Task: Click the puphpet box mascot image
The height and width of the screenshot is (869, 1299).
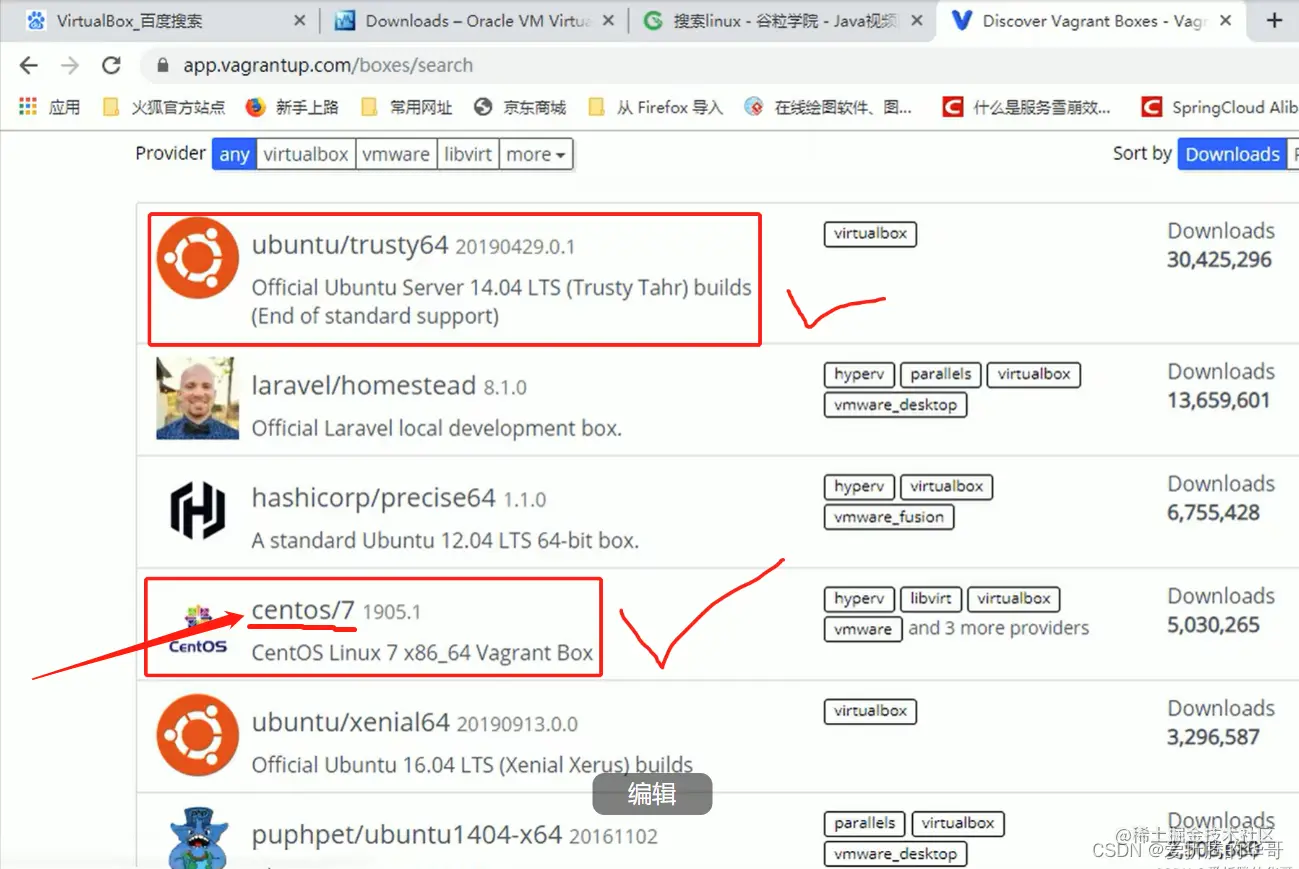Action: [x=198, y=836]
